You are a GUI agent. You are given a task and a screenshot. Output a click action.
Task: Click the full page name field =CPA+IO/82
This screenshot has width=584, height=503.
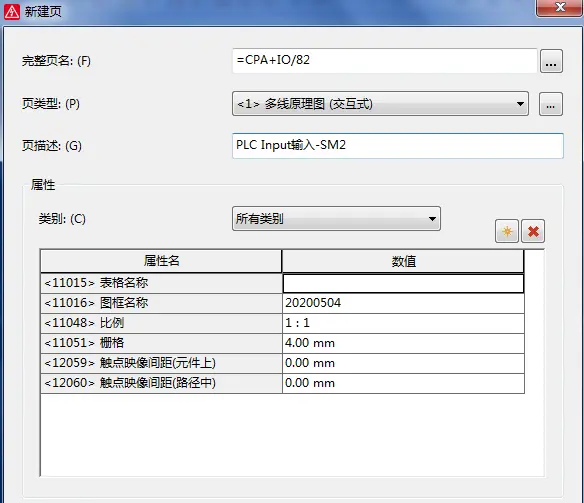pos(385,60)
